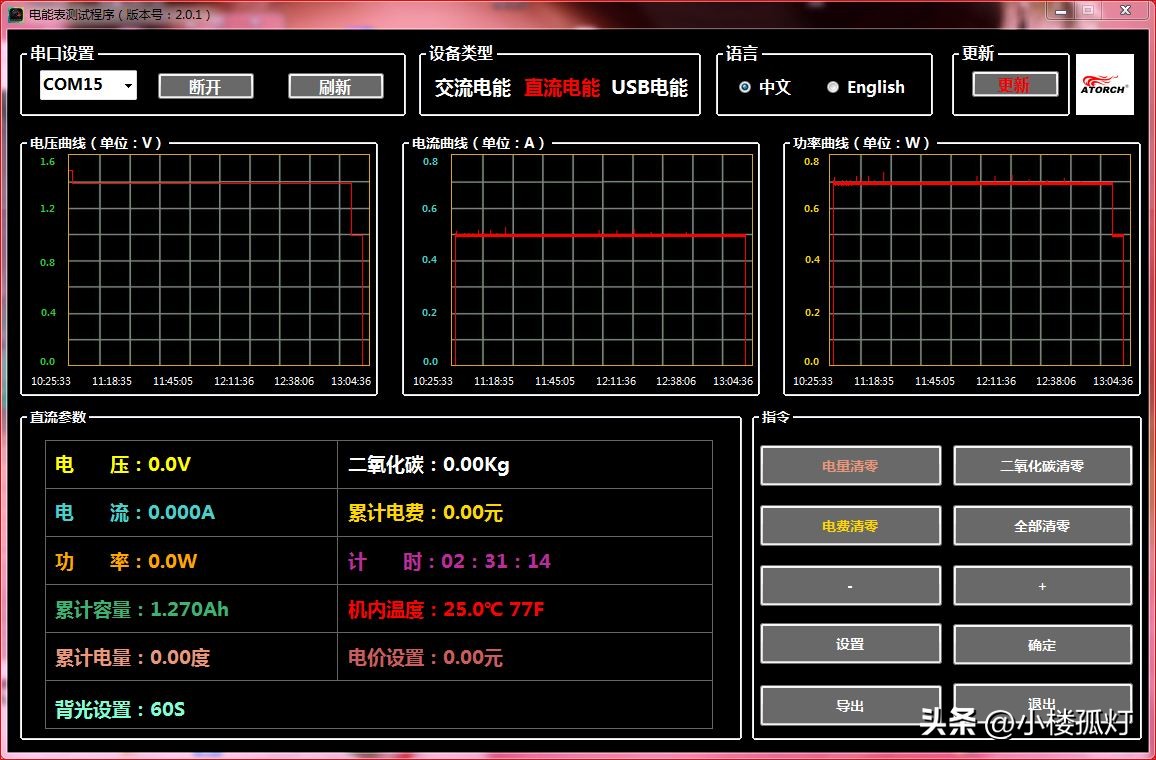Click the 背光设置：60S value
Image resolution: width=1156 pixels, height=760 pixels.
click(120, 709)
